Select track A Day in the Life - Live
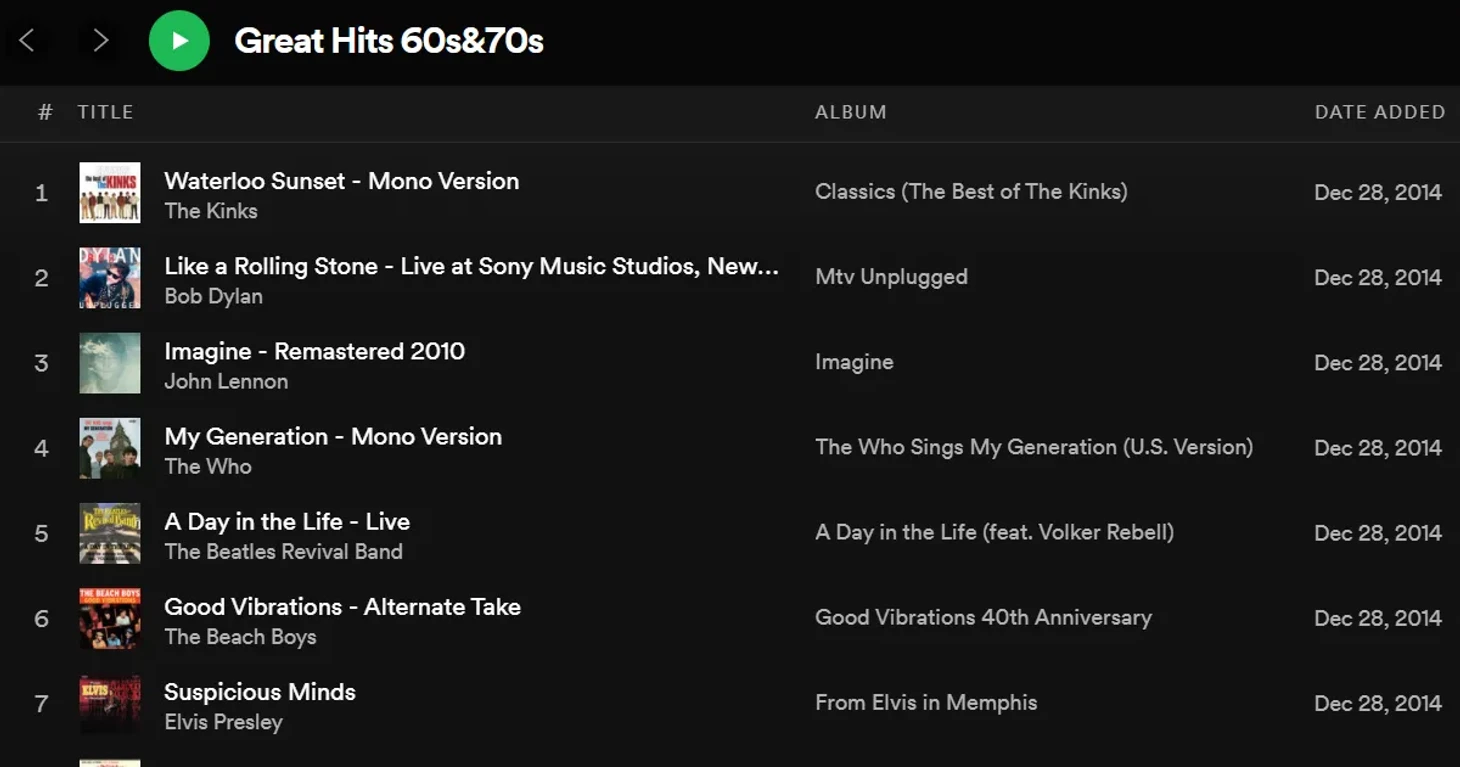 [287, 521]
